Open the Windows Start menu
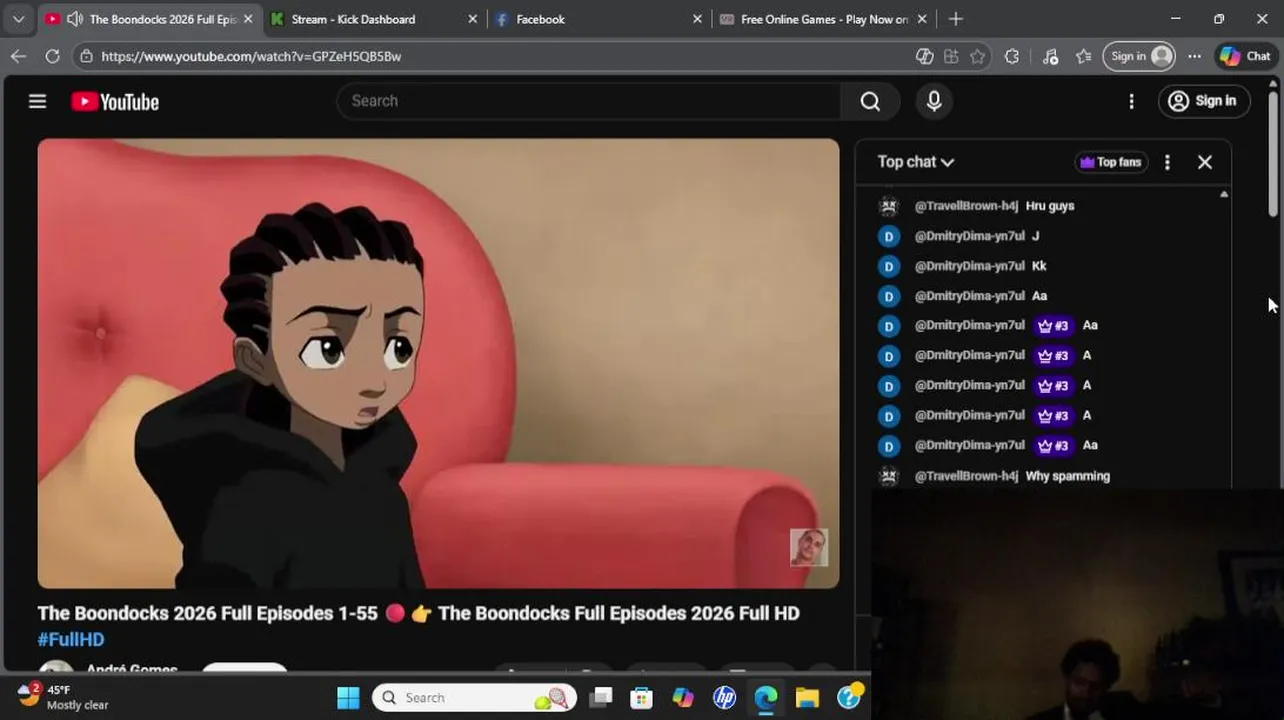This screenshot has height=720, width=1284. 348,698
